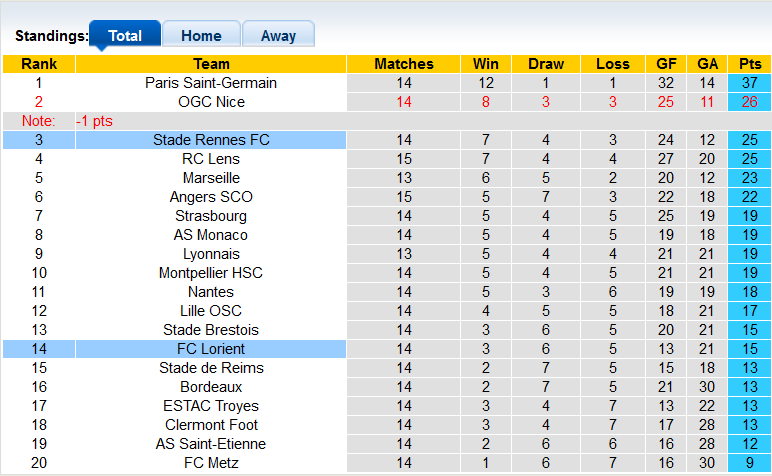The width and height of the screenshot is (772, 476).
Task: Open the AS Monaco team link
Action: (x=211, y=235)
